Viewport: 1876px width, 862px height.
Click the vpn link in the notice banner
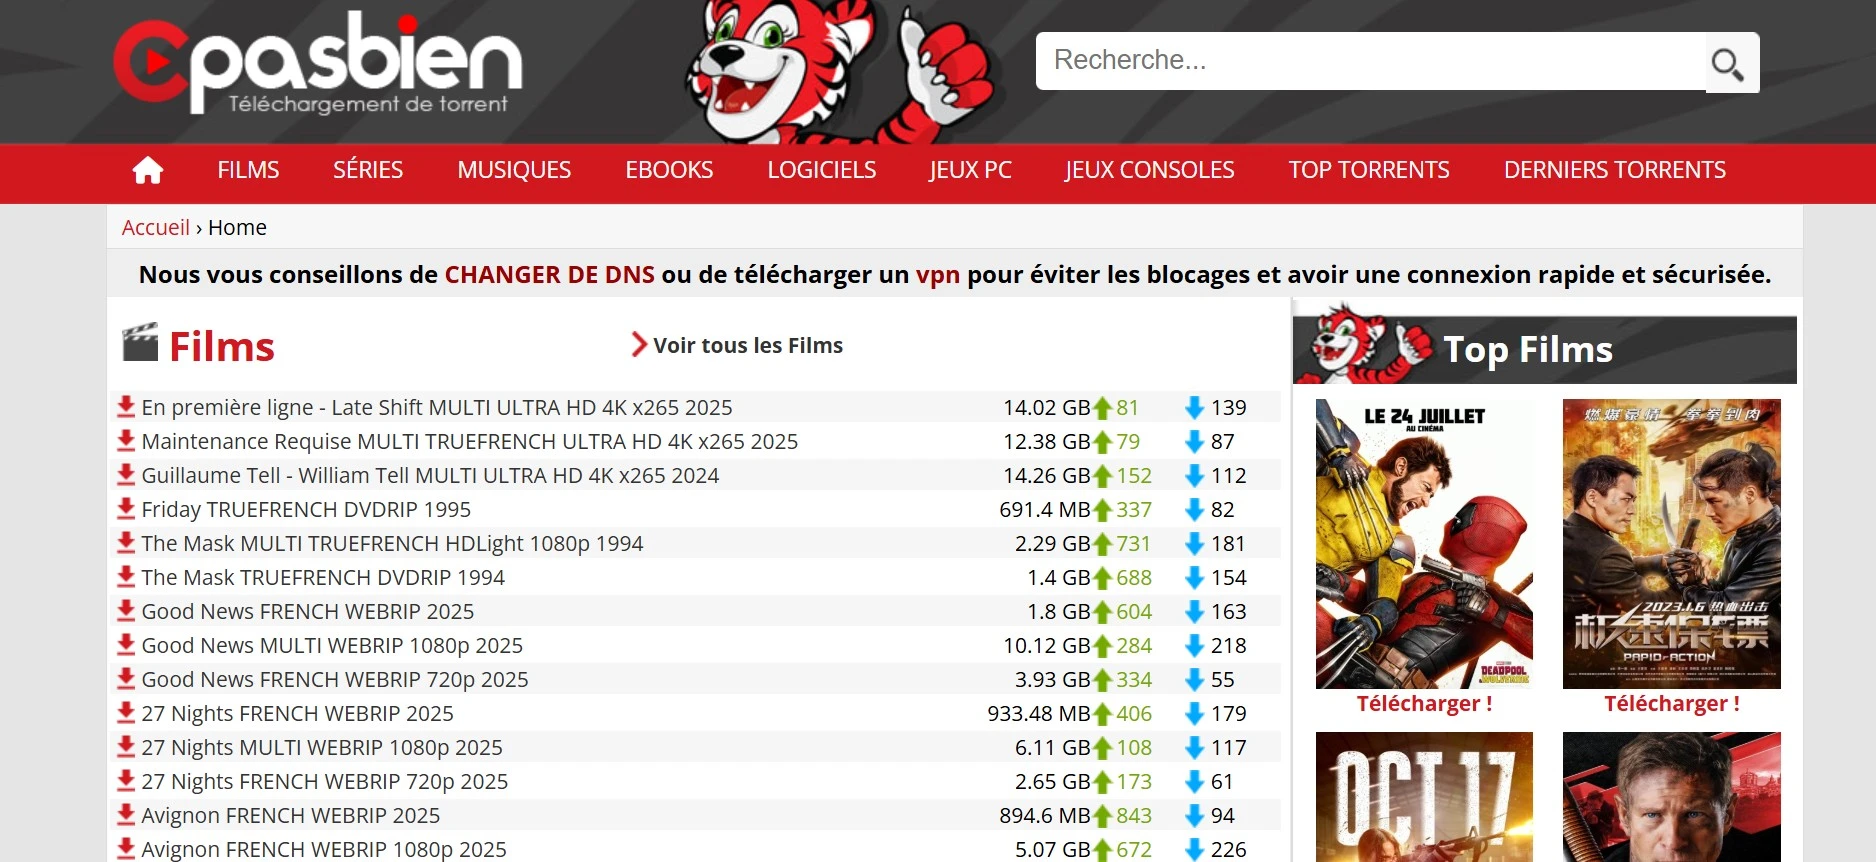pyautogui.click(x=937, y=275)
